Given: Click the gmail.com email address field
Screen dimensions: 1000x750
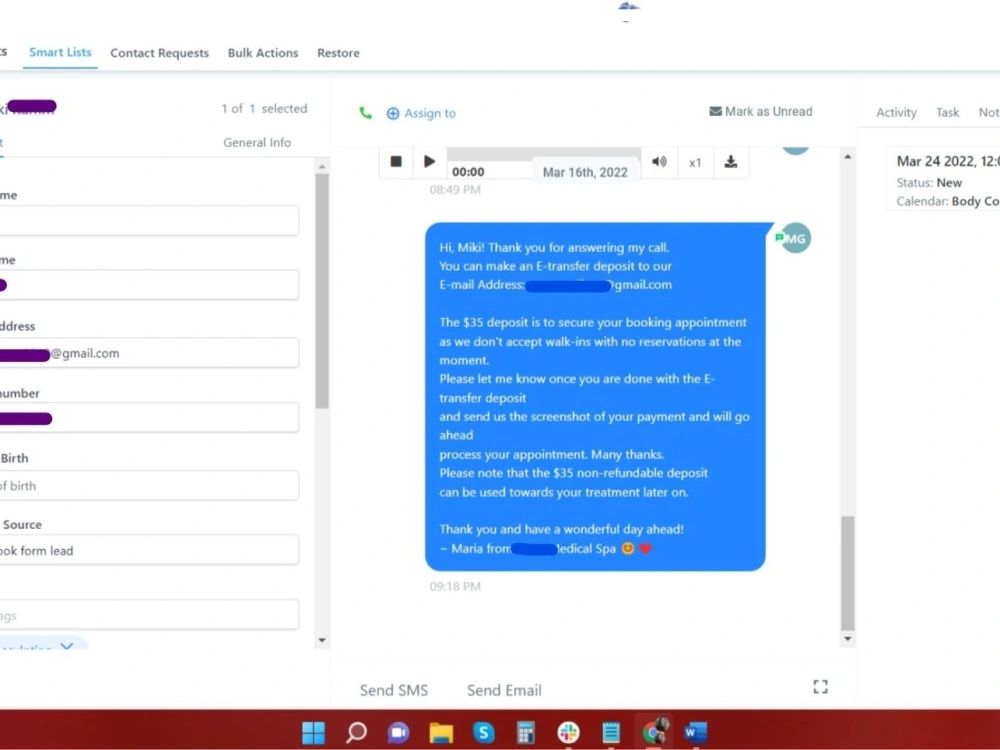Looking at the screenshot, I should pyautogui.click(x=149, y=353).
